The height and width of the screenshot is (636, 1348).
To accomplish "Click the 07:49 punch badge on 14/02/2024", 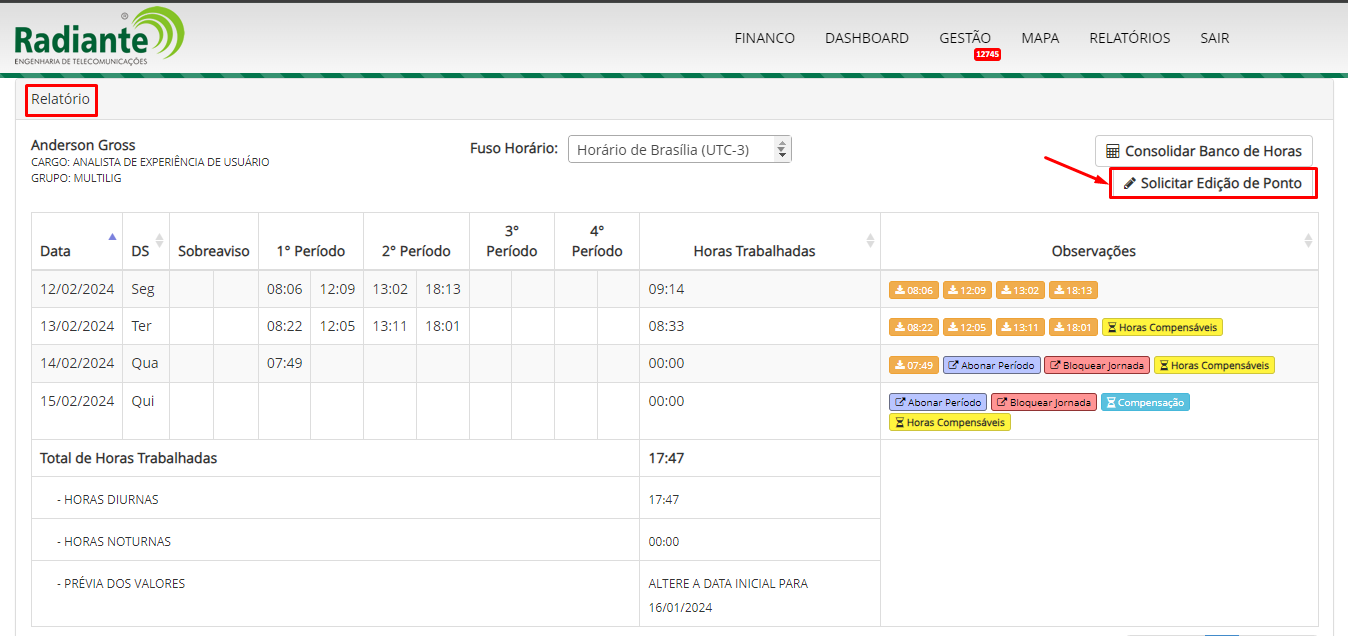I will (914, 365).
